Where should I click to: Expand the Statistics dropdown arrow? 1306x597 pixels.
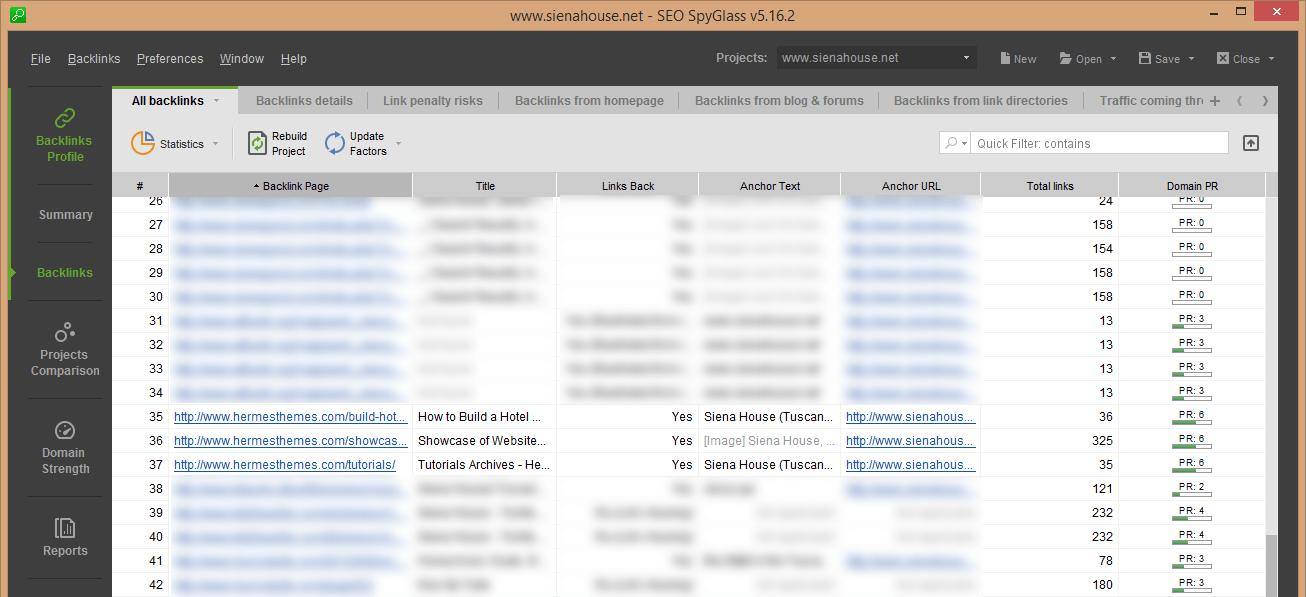click(215, 144)
